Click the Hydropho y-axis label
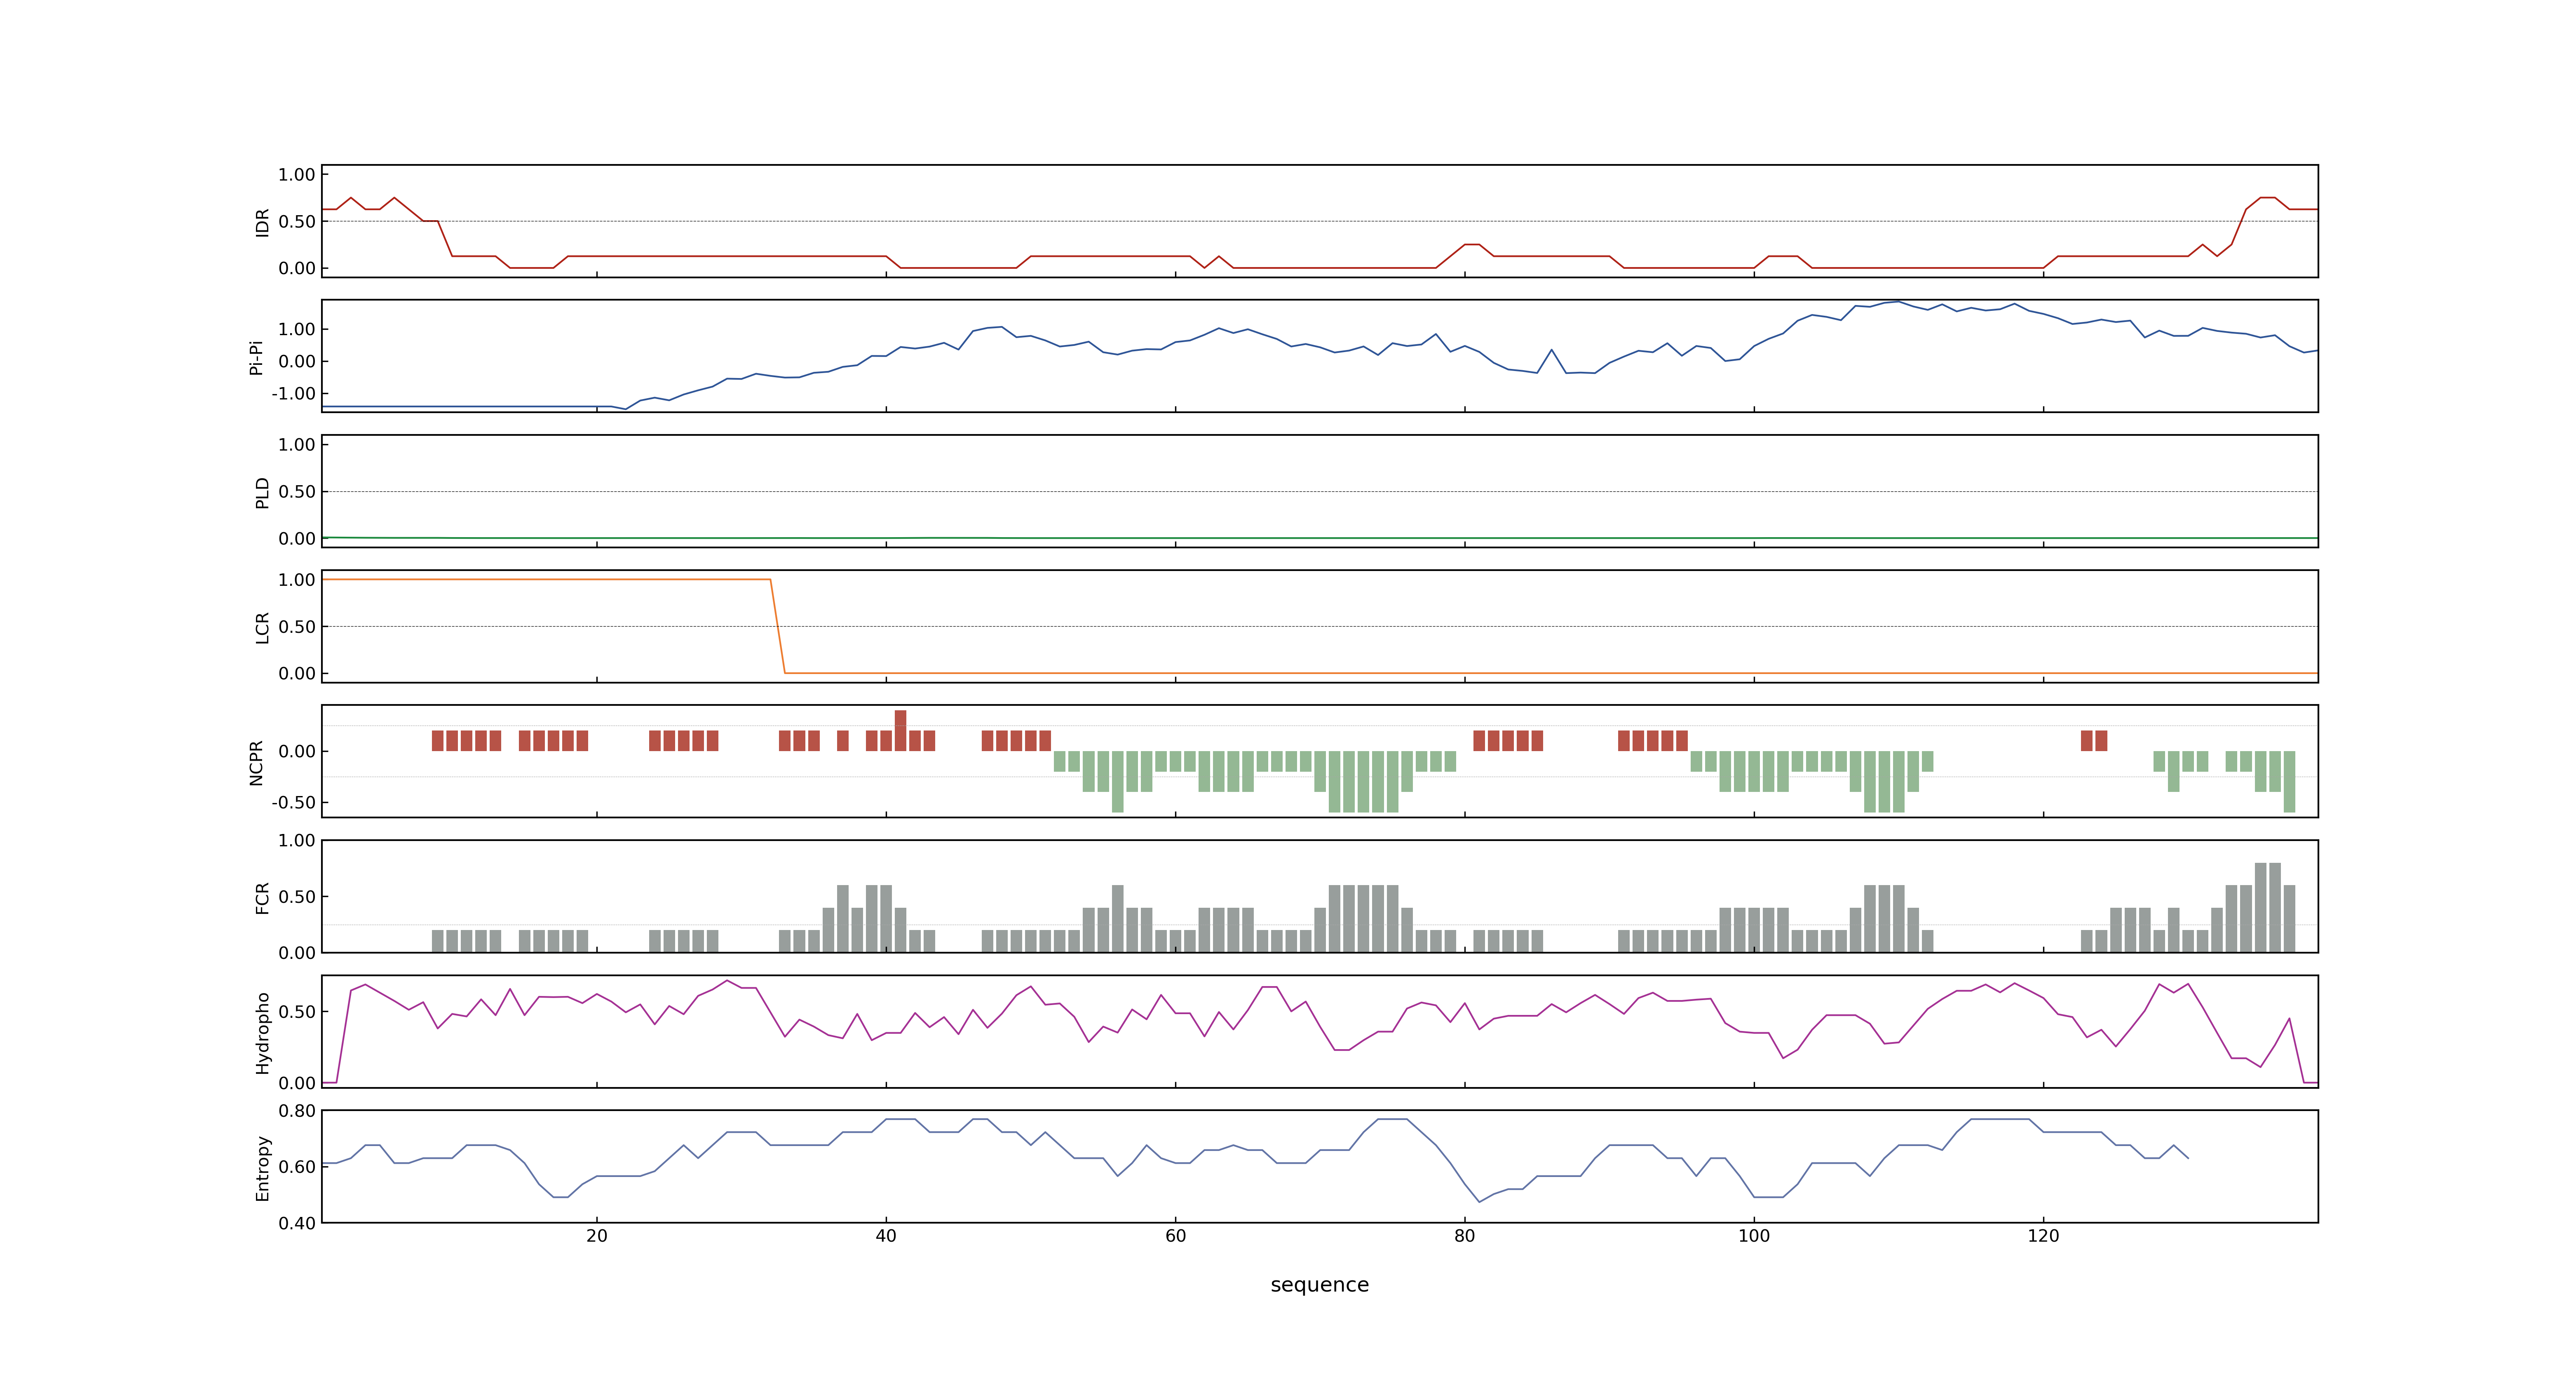Viewport: 2576px width, 1374px height. click(x=262, y=1033)
